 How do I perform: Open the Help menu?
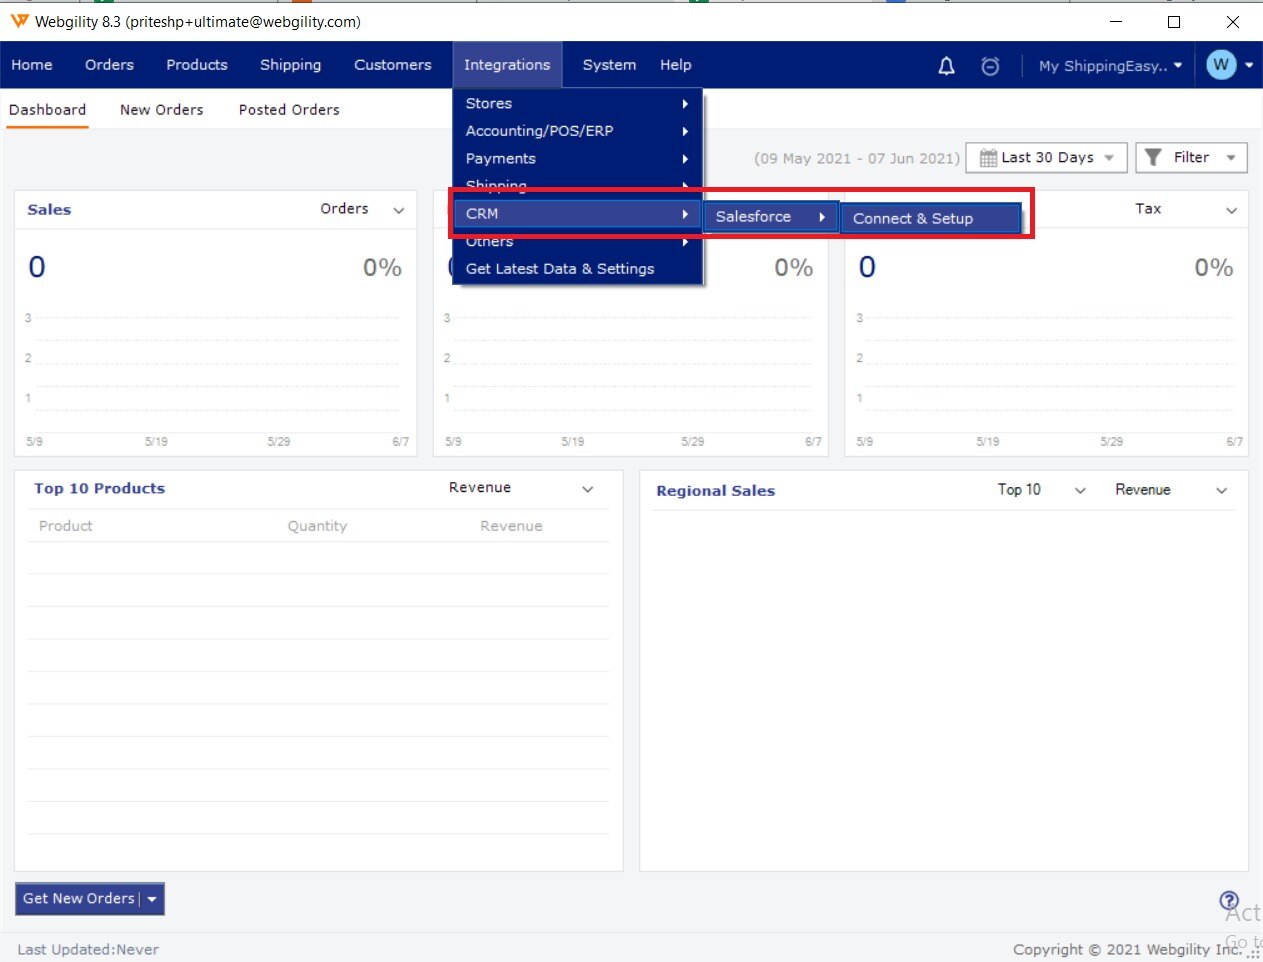676,65
